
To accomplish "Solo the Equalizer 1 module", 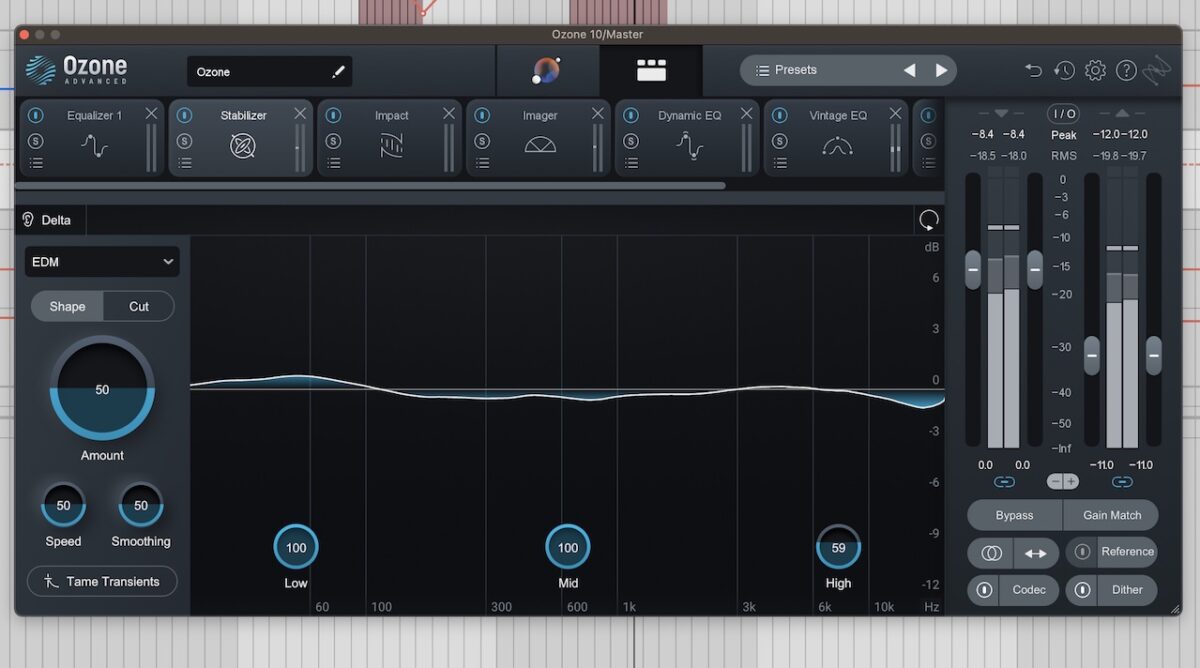I will click(x=36, y=140).
